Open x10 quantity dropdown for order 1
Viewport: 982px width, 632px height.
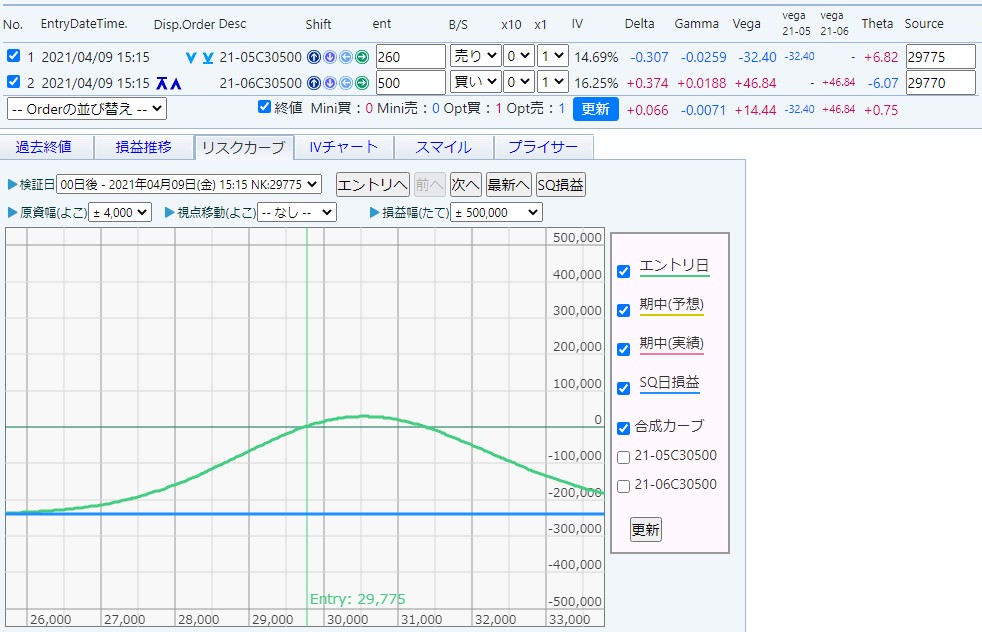519,56
